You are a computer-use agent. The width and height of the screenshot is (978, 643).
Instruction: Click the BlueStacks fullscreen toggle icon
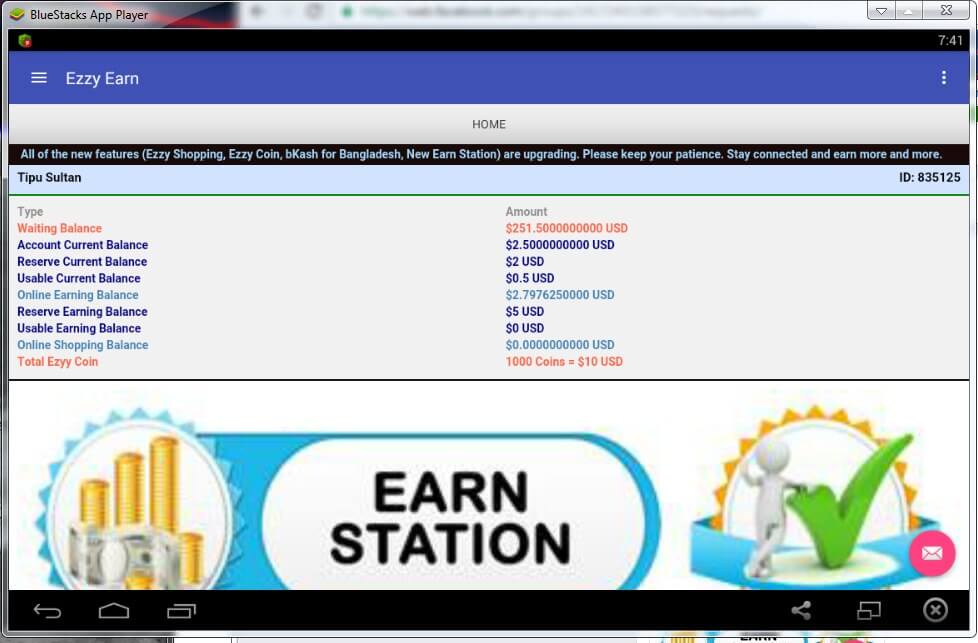point(869,610)
